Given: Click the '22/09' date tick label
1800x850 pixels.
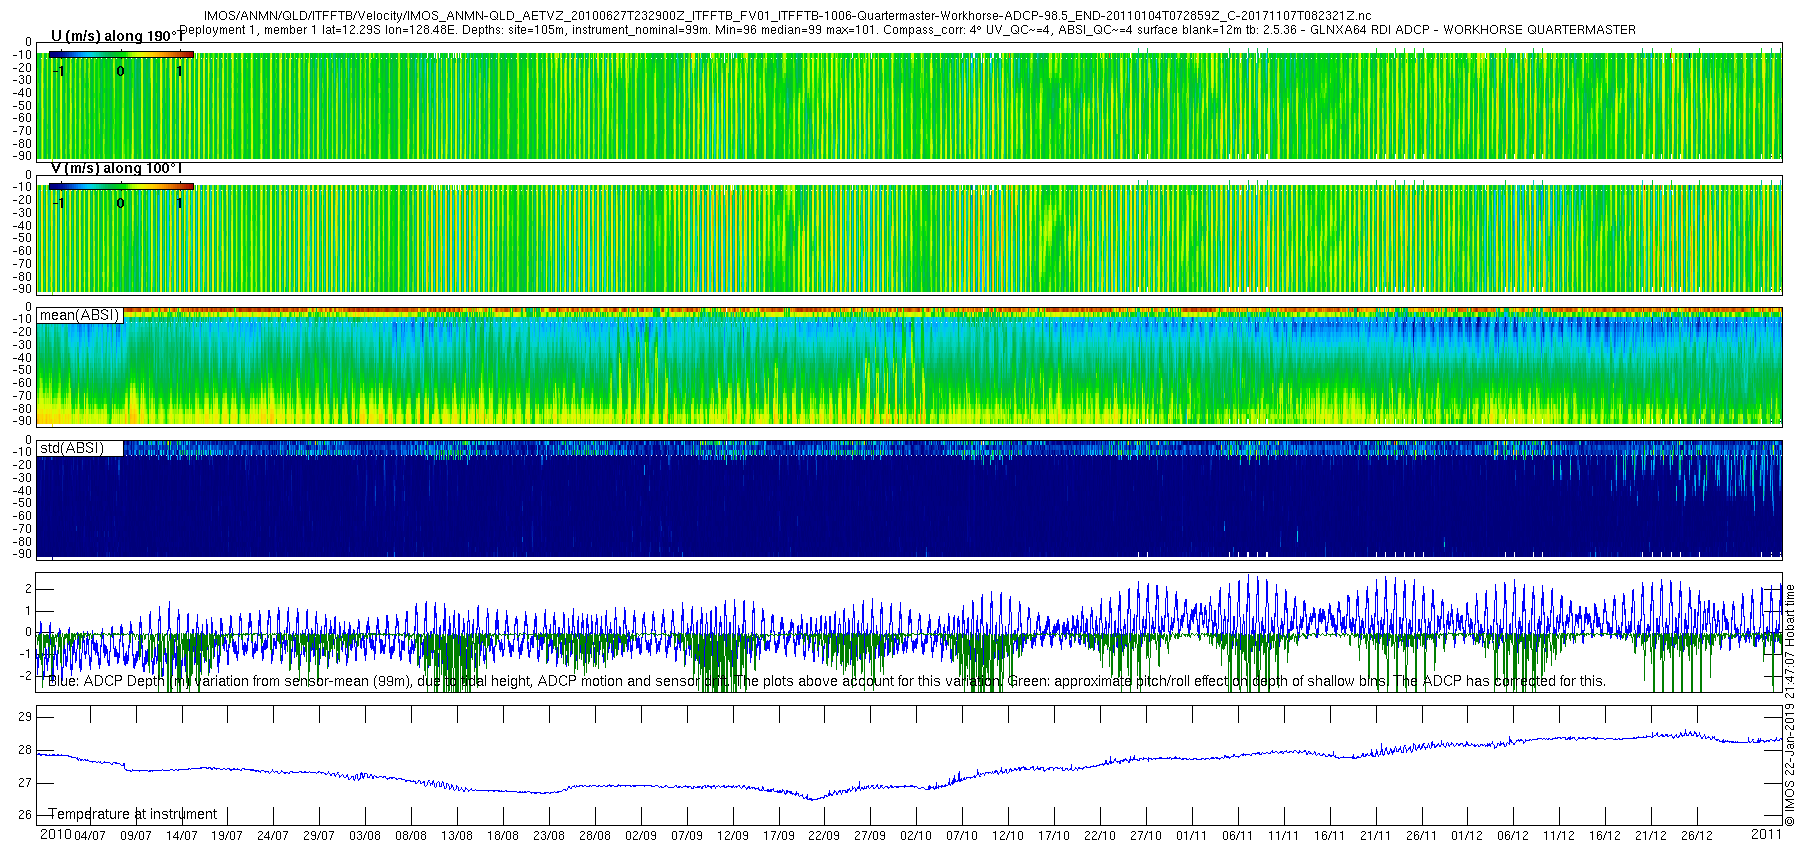Looking at the screenshot, I should tap(824, 836).
